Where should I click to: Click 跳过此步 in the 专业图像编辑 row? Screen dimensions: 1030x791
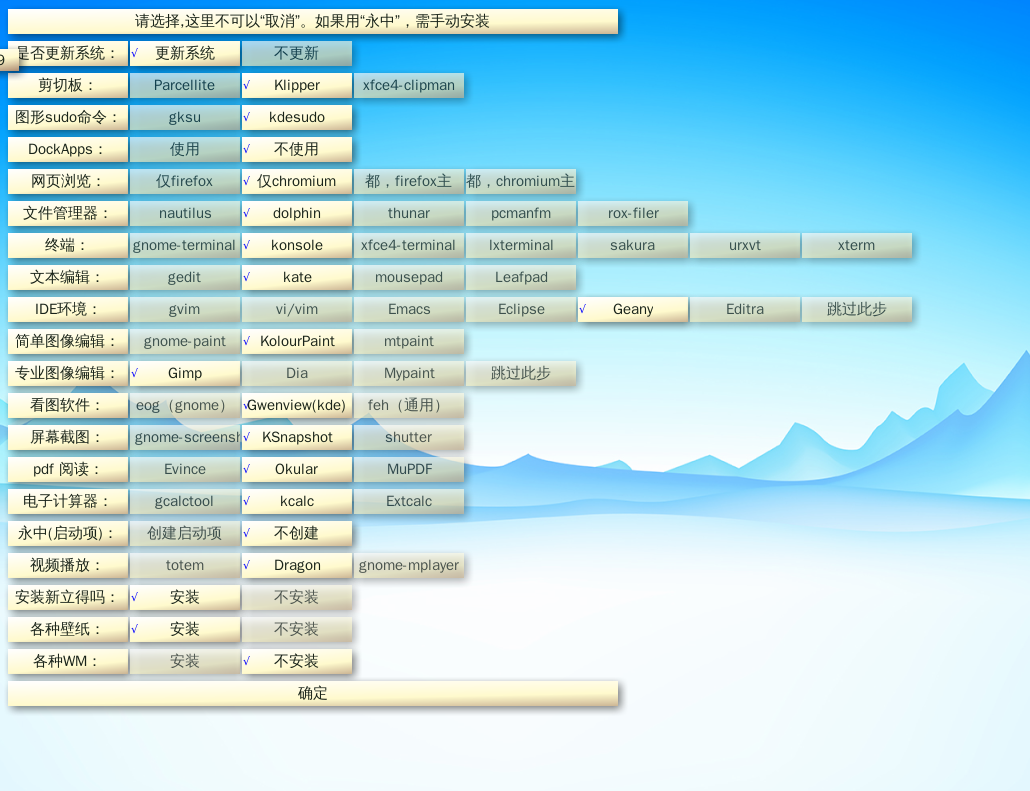(521, 373)
